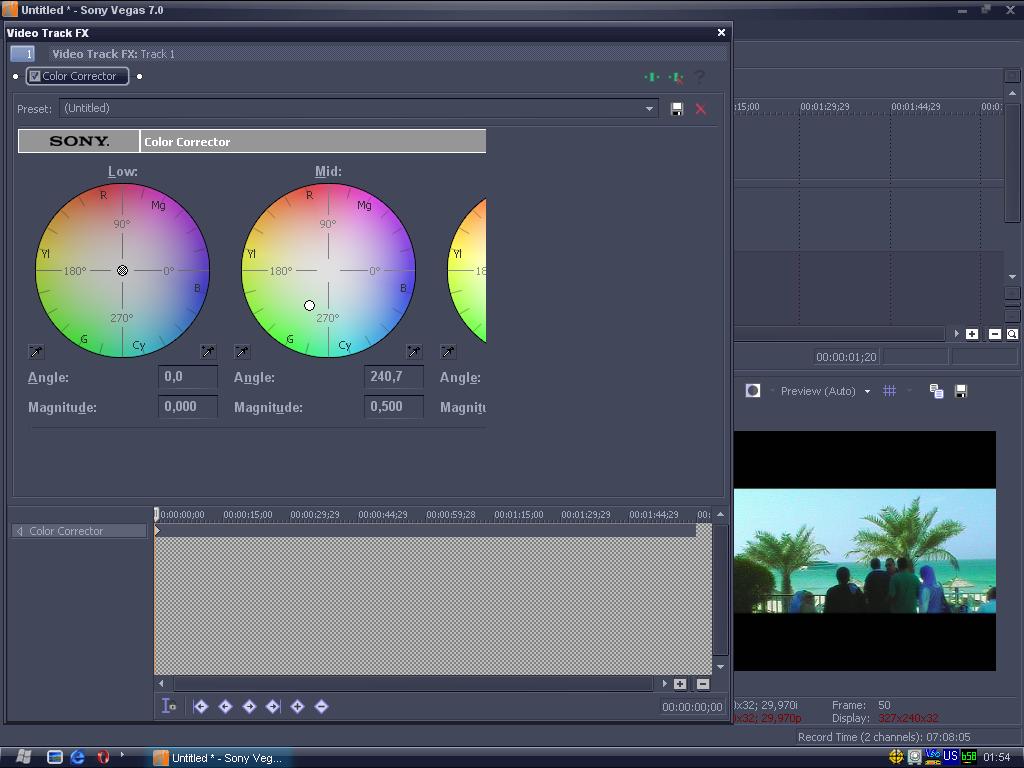1024x768 pixels.
Task: Click the keyframe pane scroll down arrow
Action: (720, 667)
